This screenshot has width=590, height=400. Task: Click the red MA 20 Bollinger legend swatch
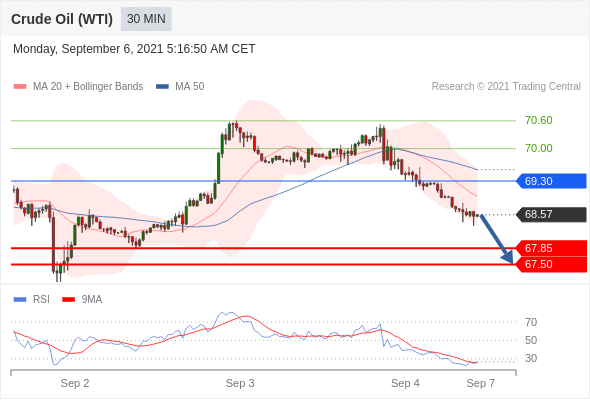click(20, 87)
